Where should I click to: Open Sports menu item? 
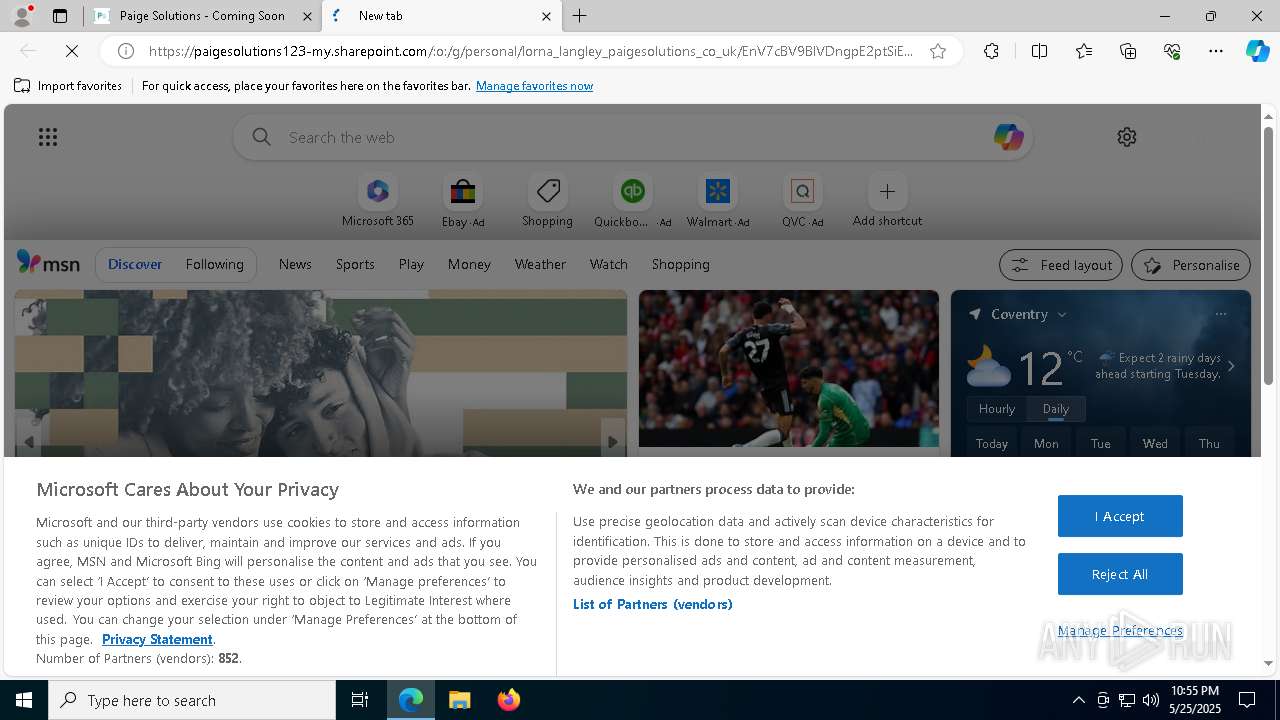[355, 264]
